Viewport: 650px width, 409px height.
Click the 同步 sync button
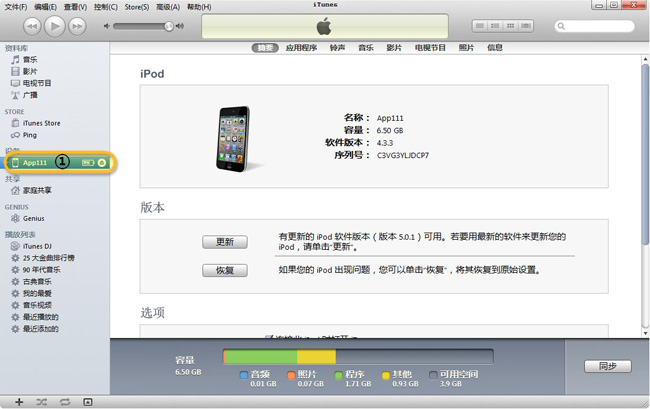tap(608, 366)
